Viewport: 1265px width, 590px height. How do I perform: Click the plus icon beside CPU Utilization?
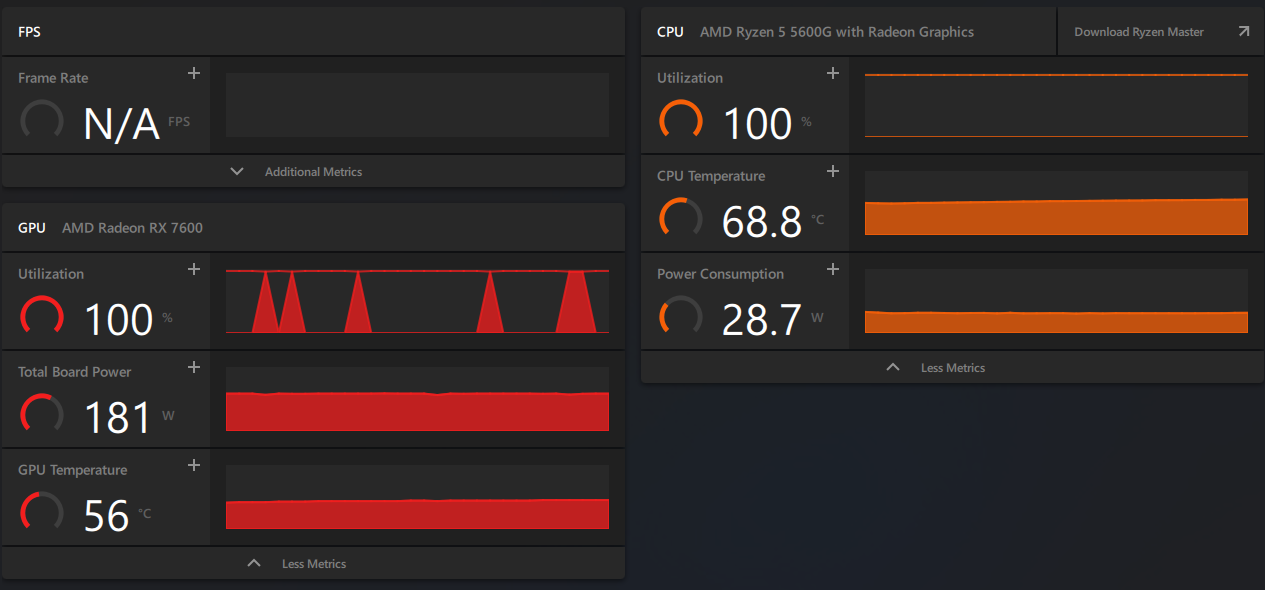[832, 73]
